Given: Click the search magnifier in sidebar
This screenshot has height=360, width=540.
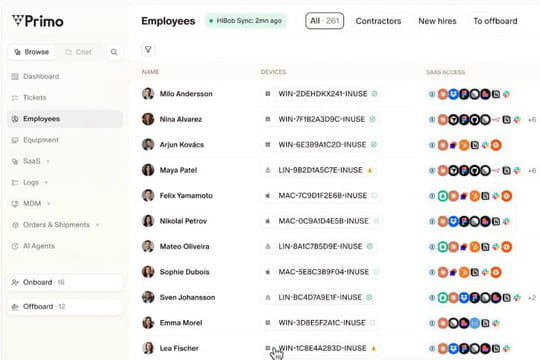Looking at the screenshot, I should coord(114,52).
